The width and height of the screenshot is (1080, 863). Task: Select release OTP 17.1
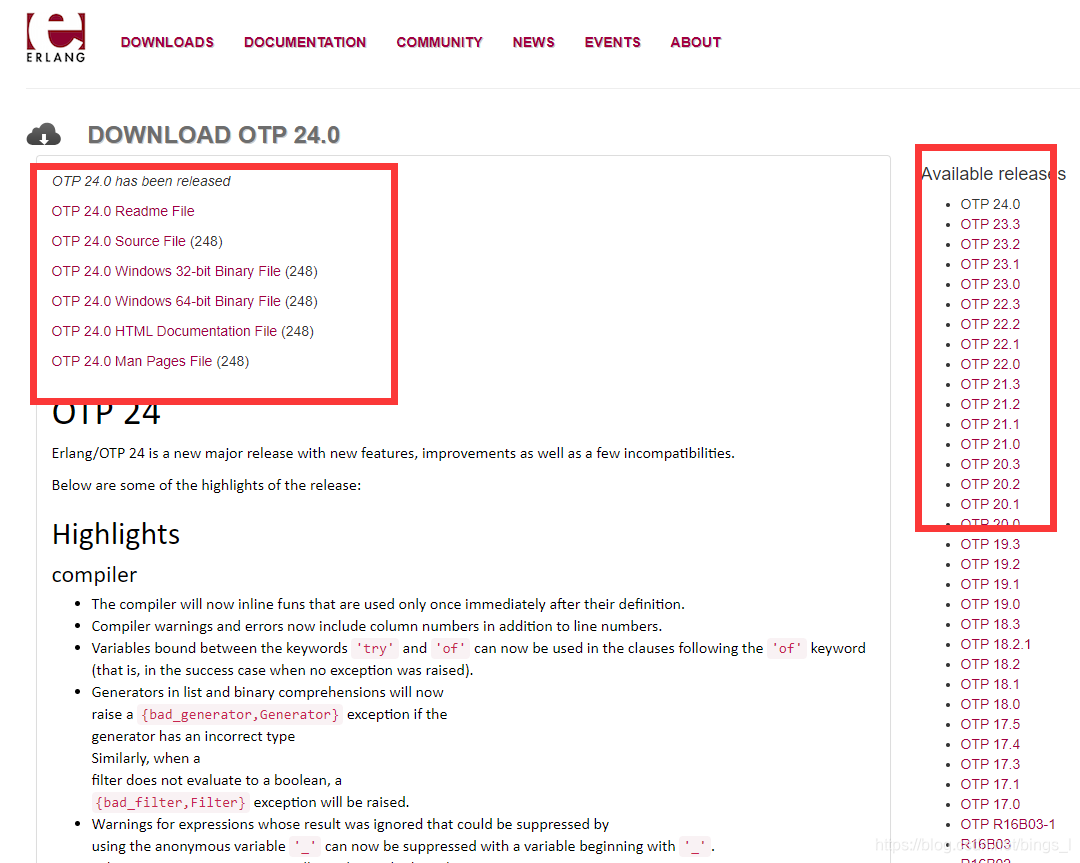[990, 784]
